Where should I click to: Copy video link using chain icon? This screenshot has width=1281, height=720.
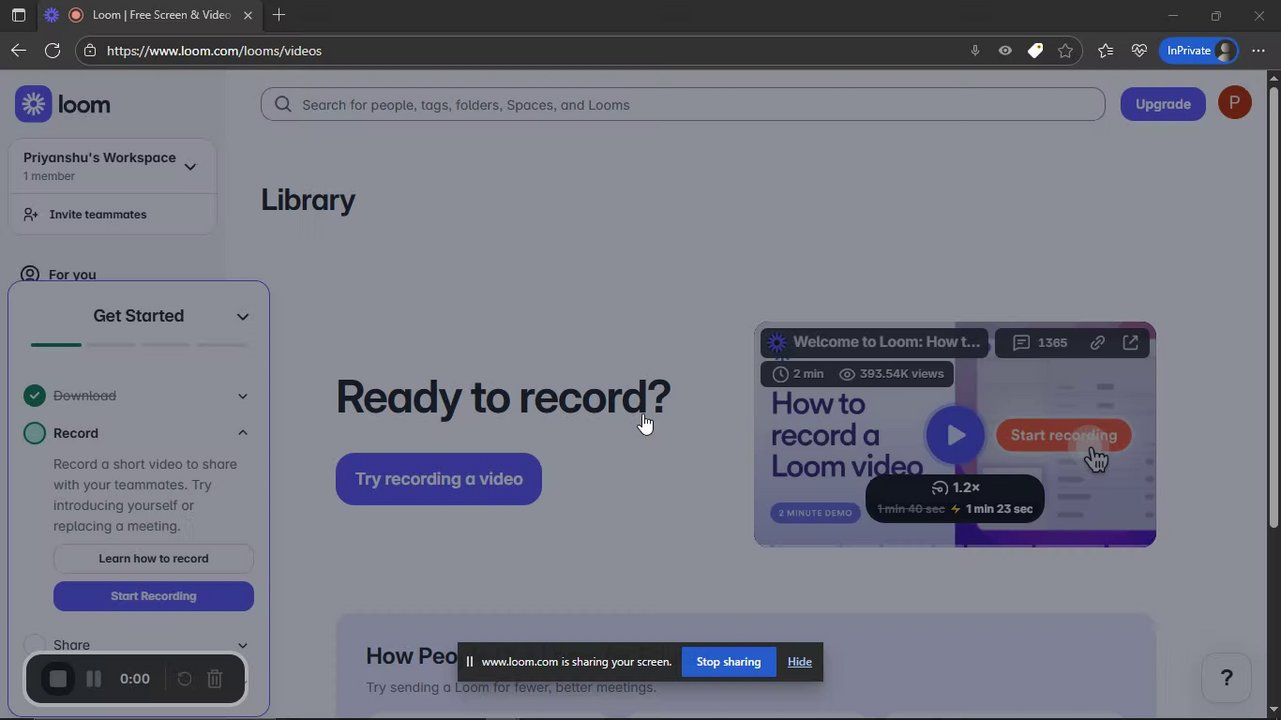(x=1097, y=342)
